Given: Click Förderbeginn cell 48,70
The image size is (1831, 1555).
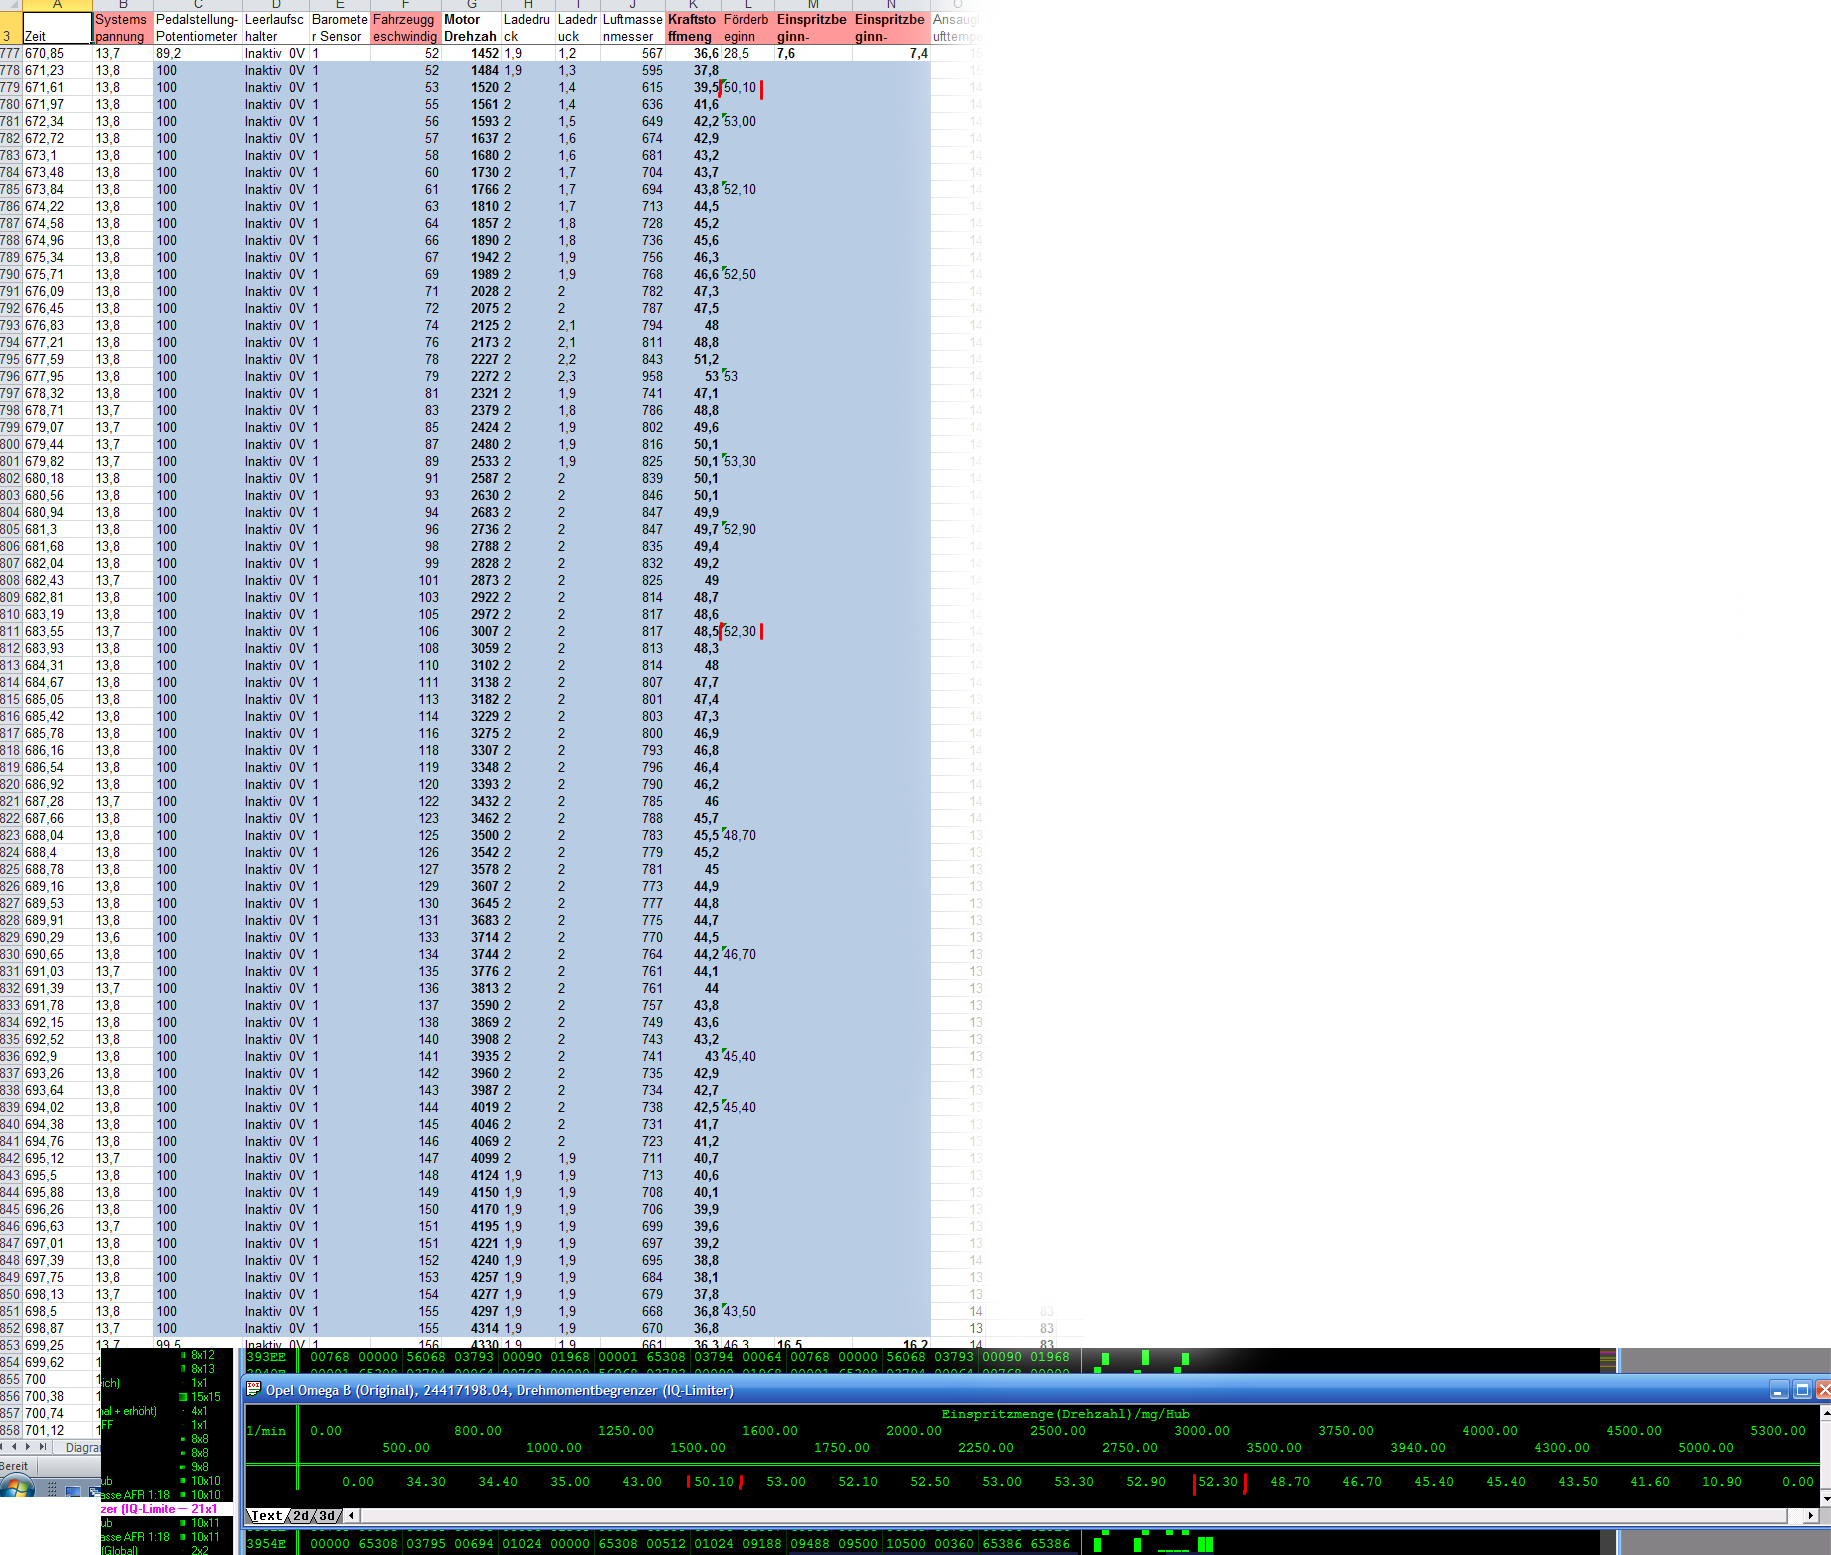Looking at the screenshot, I should [747, 836].
